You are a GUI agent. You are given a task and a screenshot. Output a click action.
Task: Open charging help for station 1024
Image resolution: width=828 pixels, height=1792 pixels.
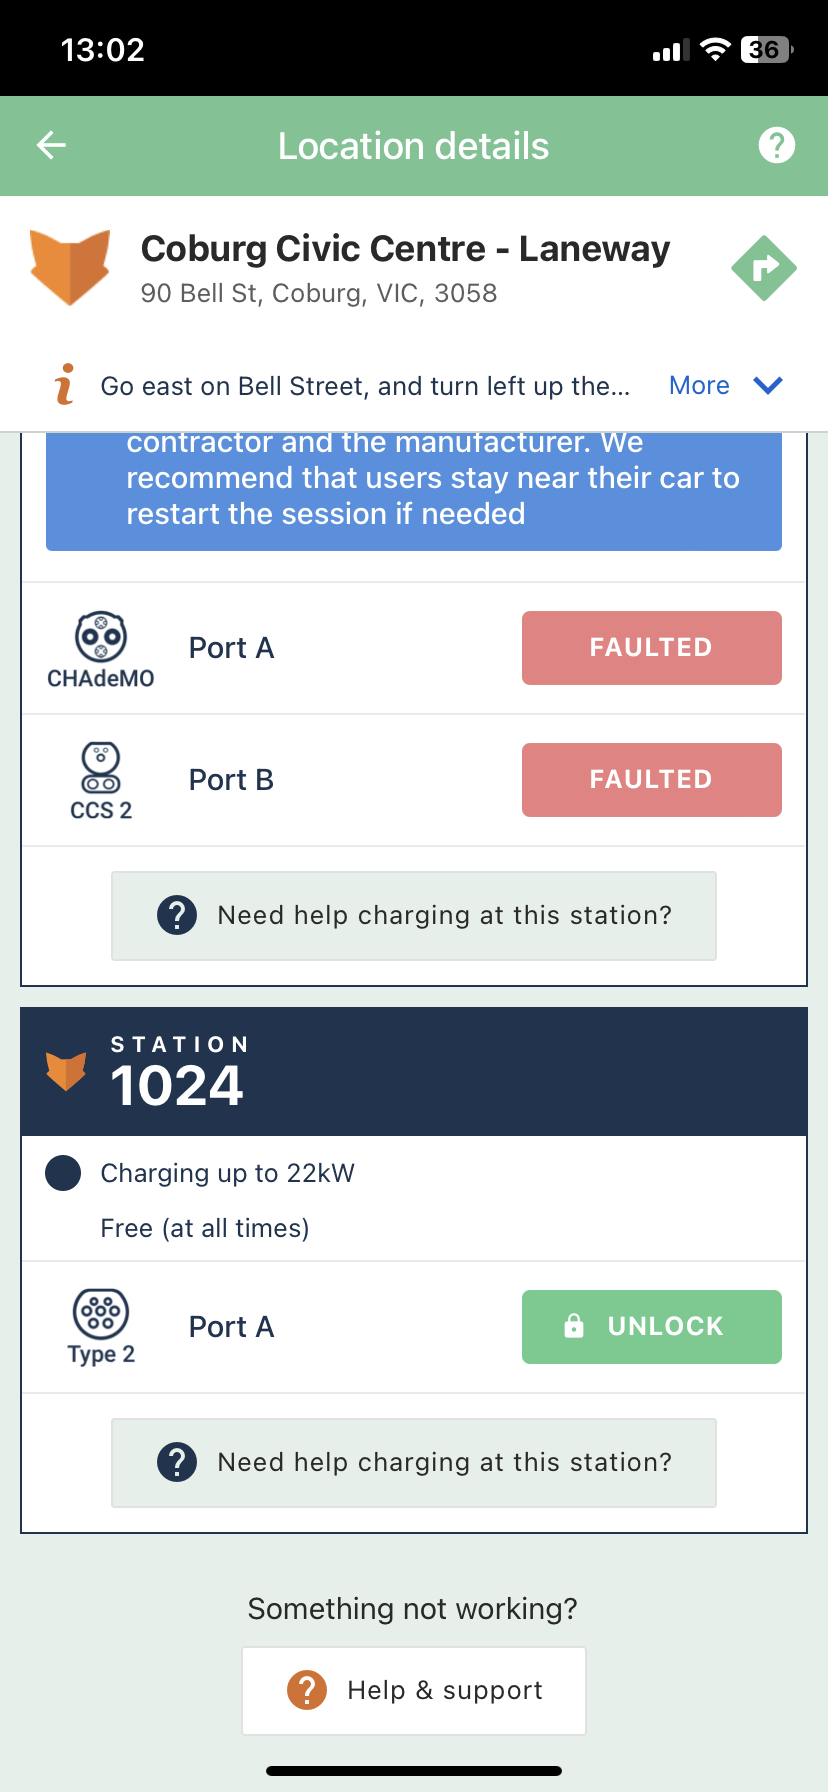pos(414,1463)
